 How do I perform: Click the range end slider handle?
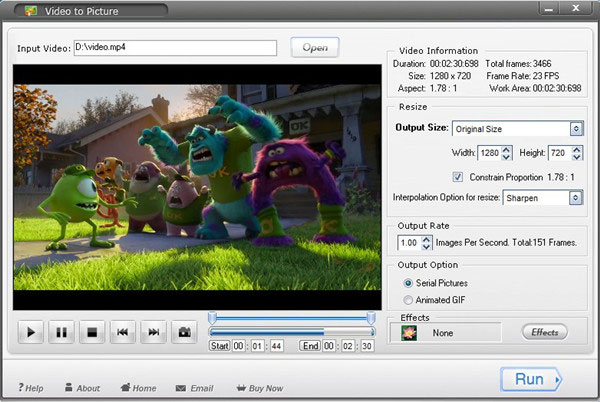click(x=370, y=317)
